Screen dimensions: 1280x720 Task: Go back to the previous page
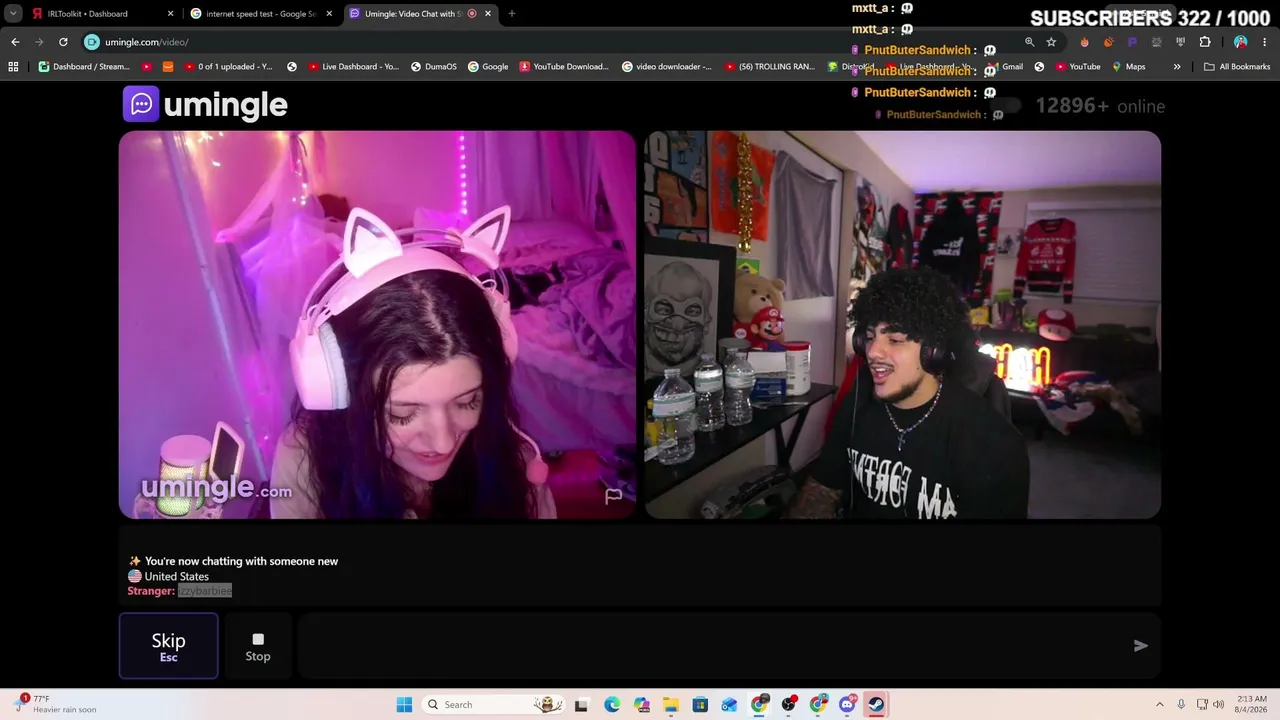coord(15,42)
